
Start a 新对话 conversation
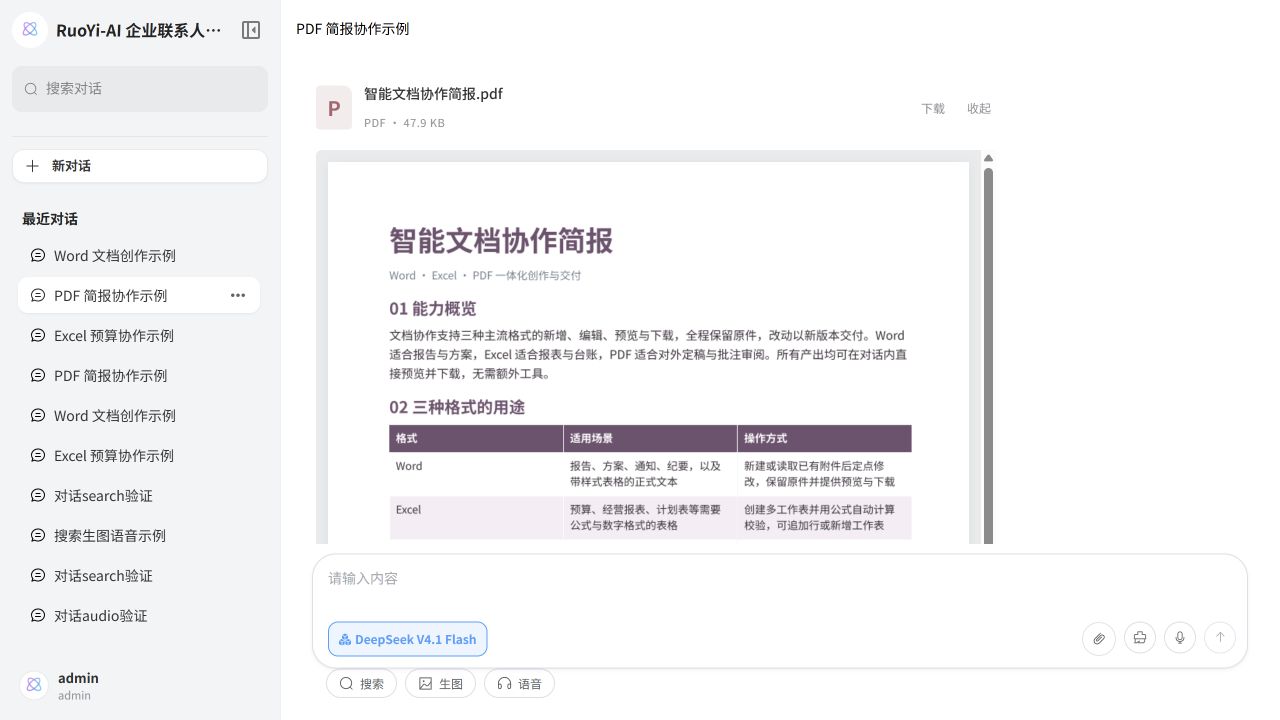coord(140,166)
